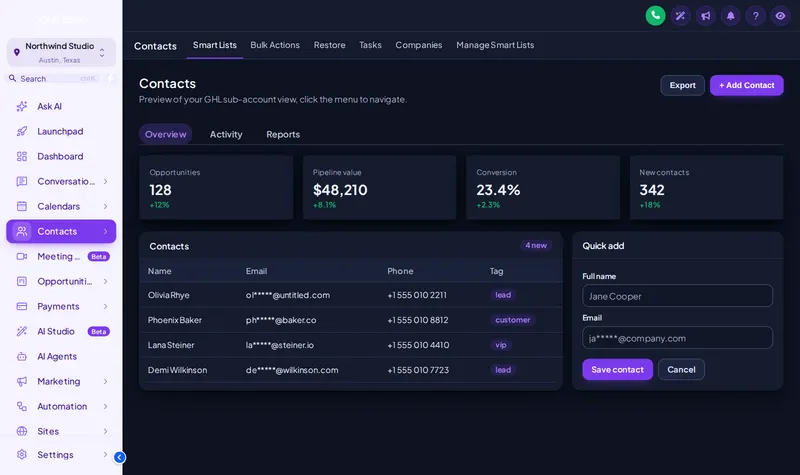Focus the Email input in Quick add

point(677,338)
